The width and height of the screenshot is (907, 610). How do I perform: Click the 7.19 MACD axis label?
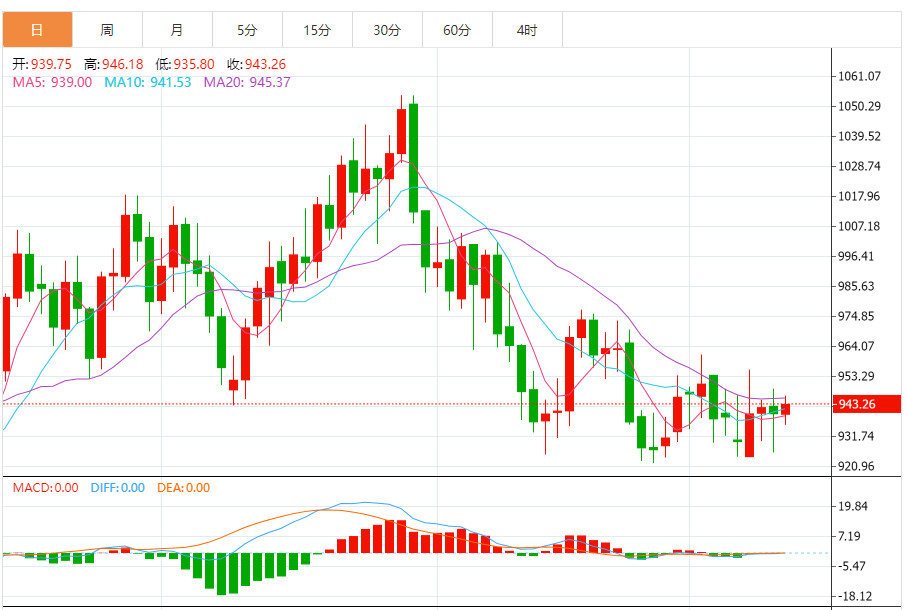pos(849,537)
